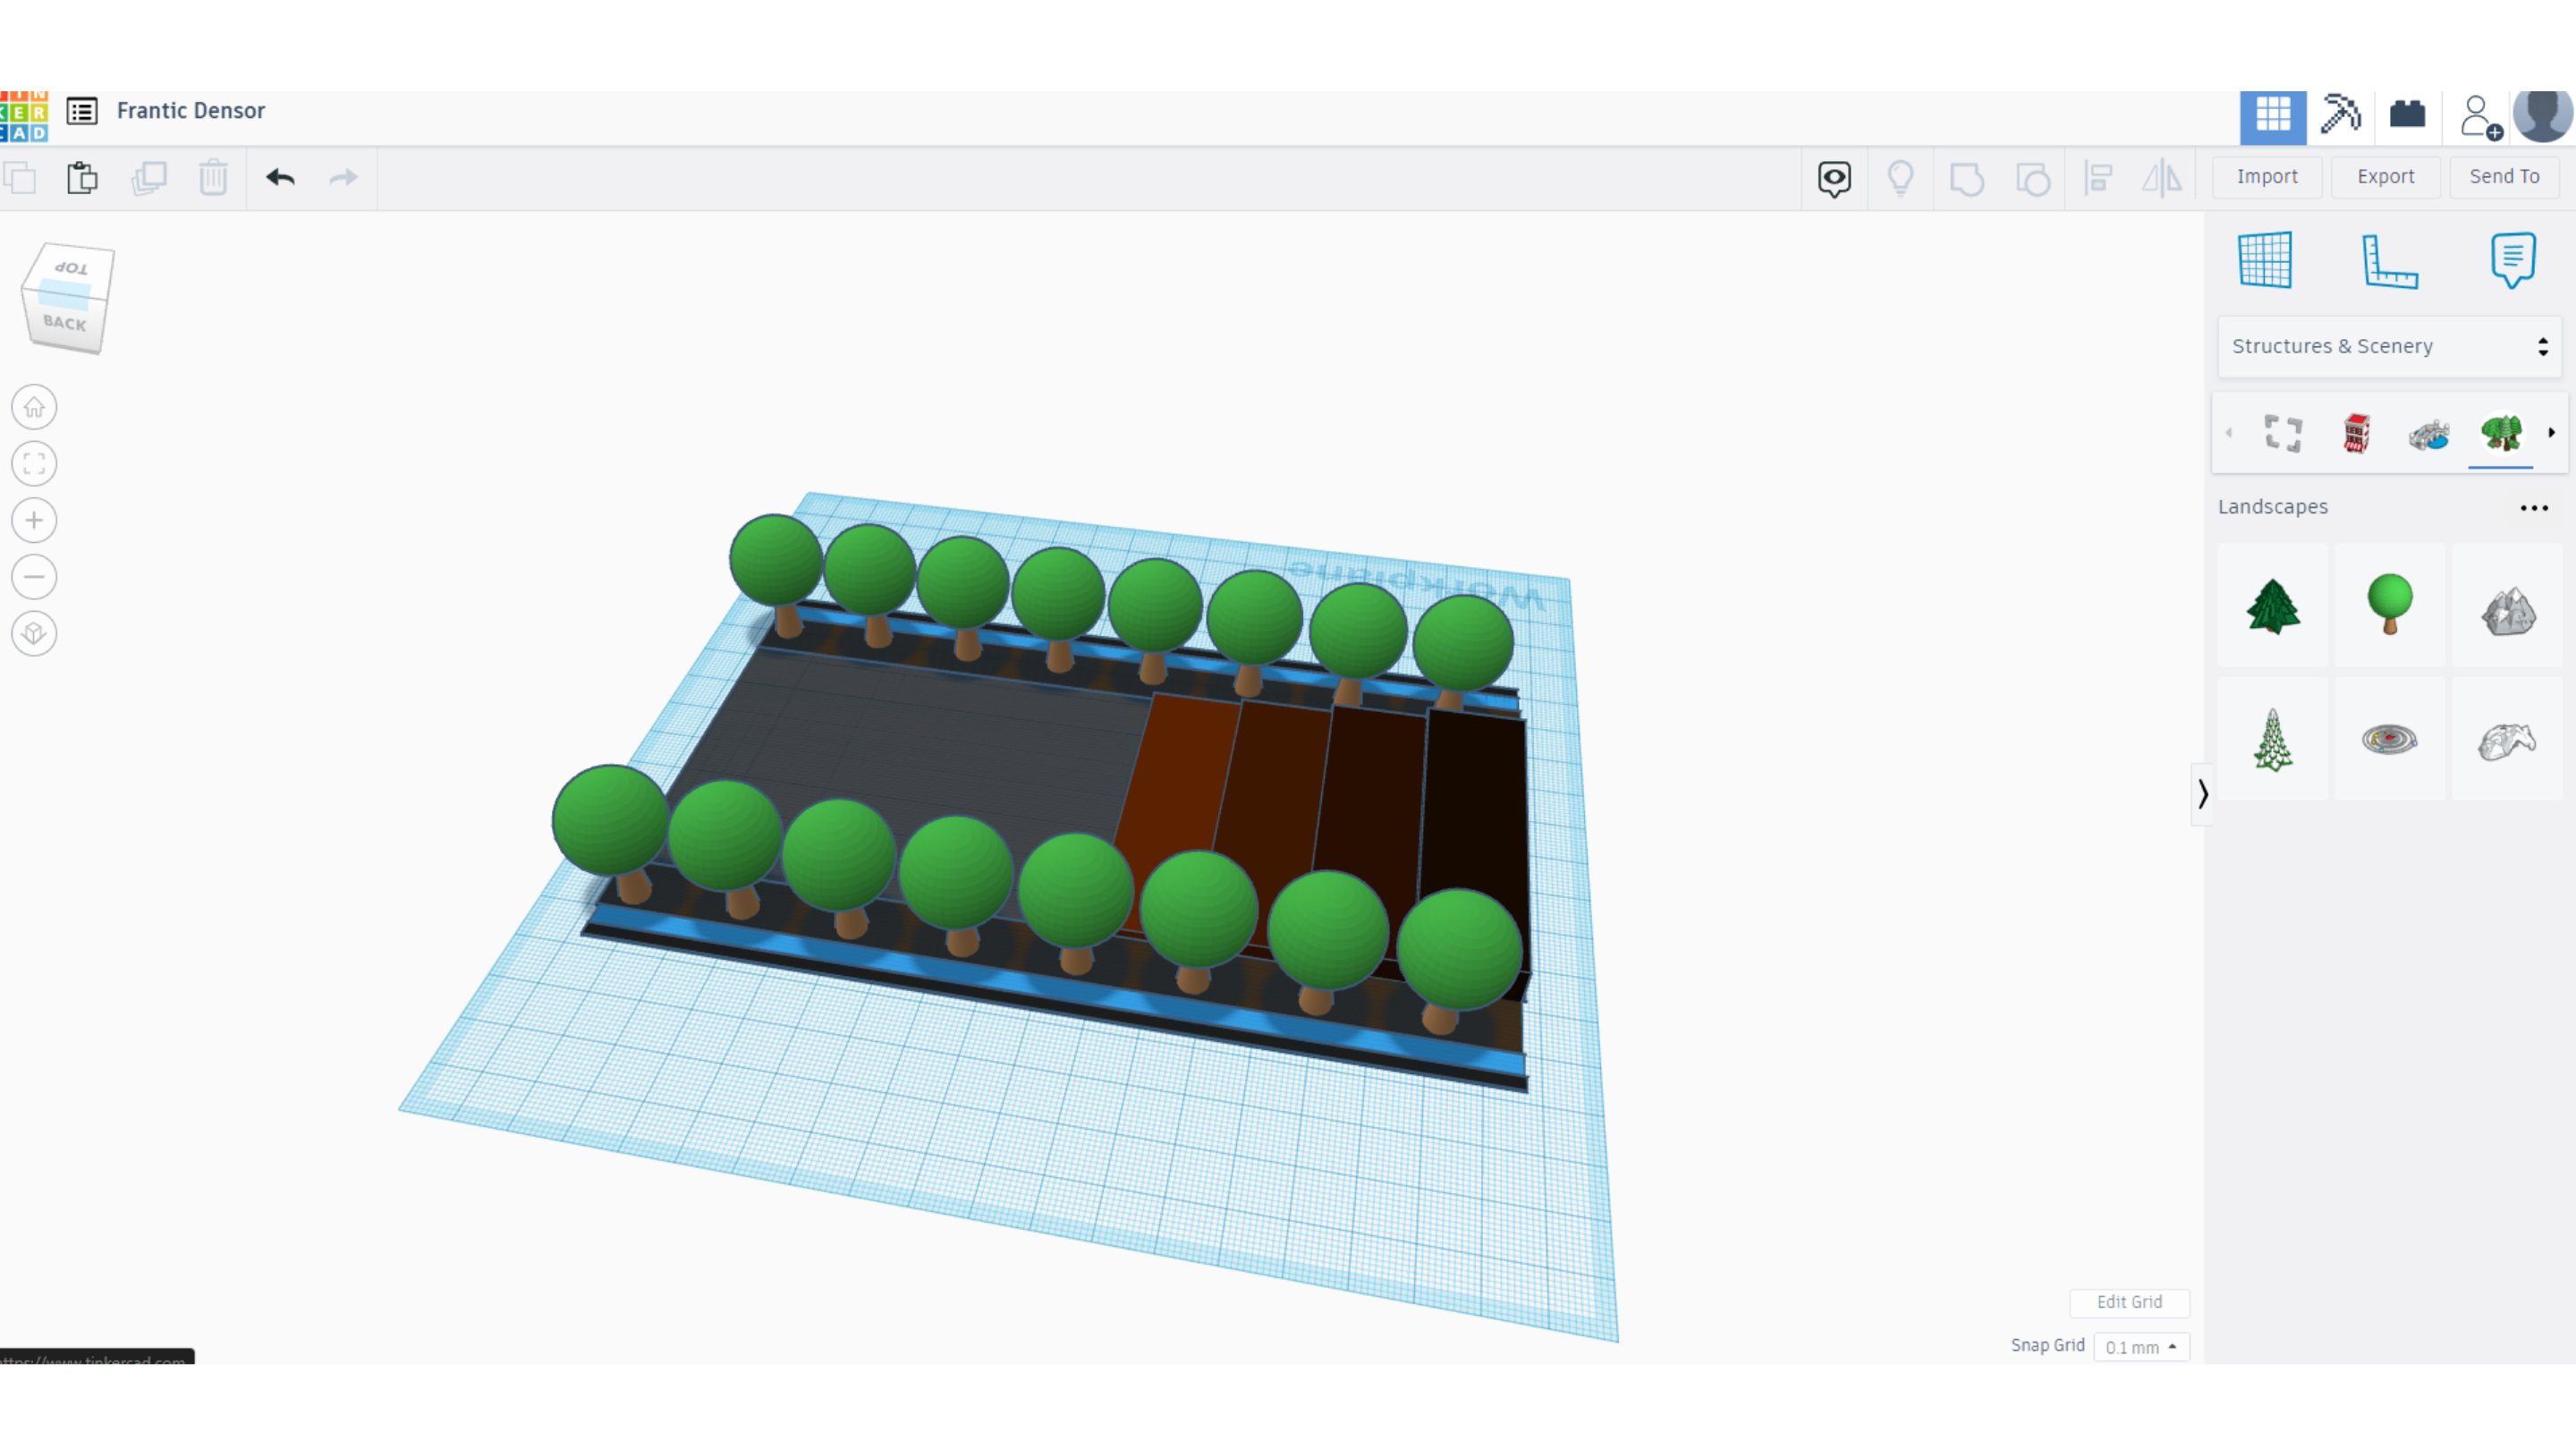Open the Notes tool
The height and width of the screenshot is (1449, 2576).
coord(2512,260)
